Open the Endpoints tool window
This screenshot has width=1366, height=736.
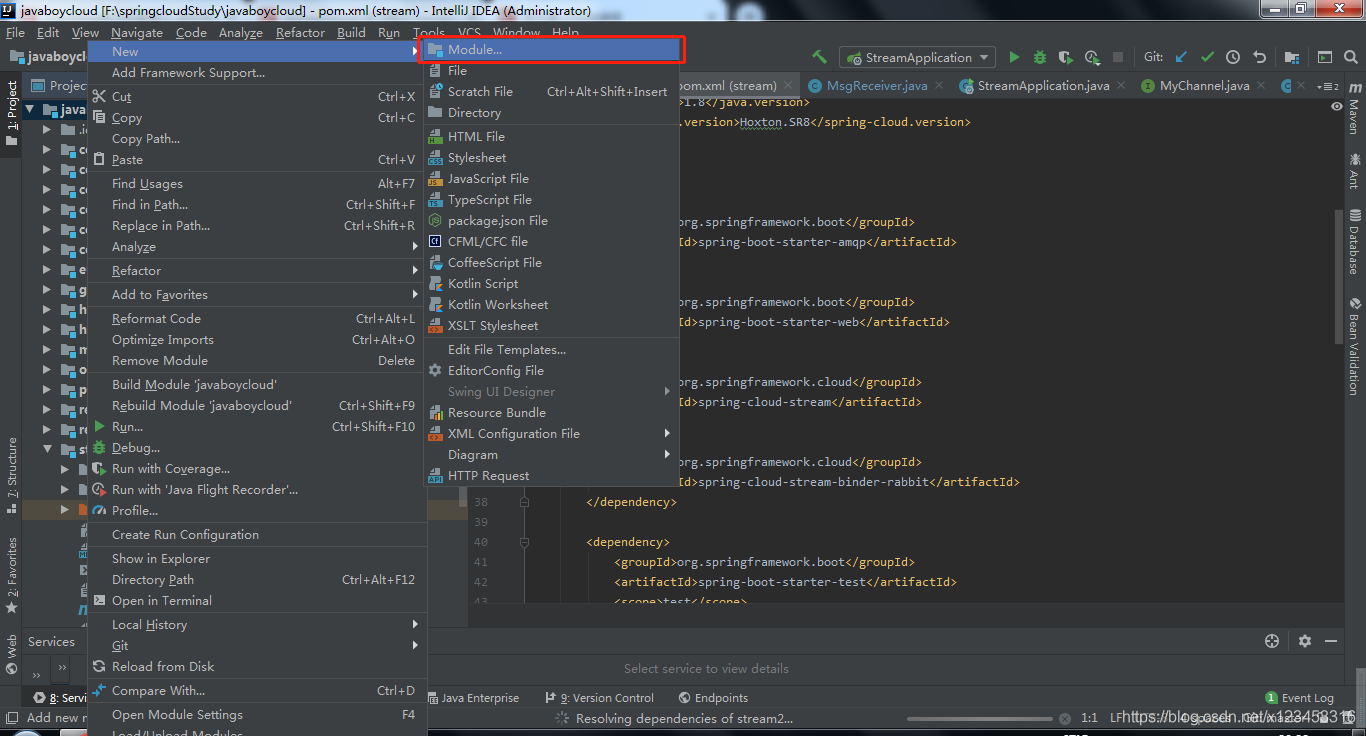(713, 698)
